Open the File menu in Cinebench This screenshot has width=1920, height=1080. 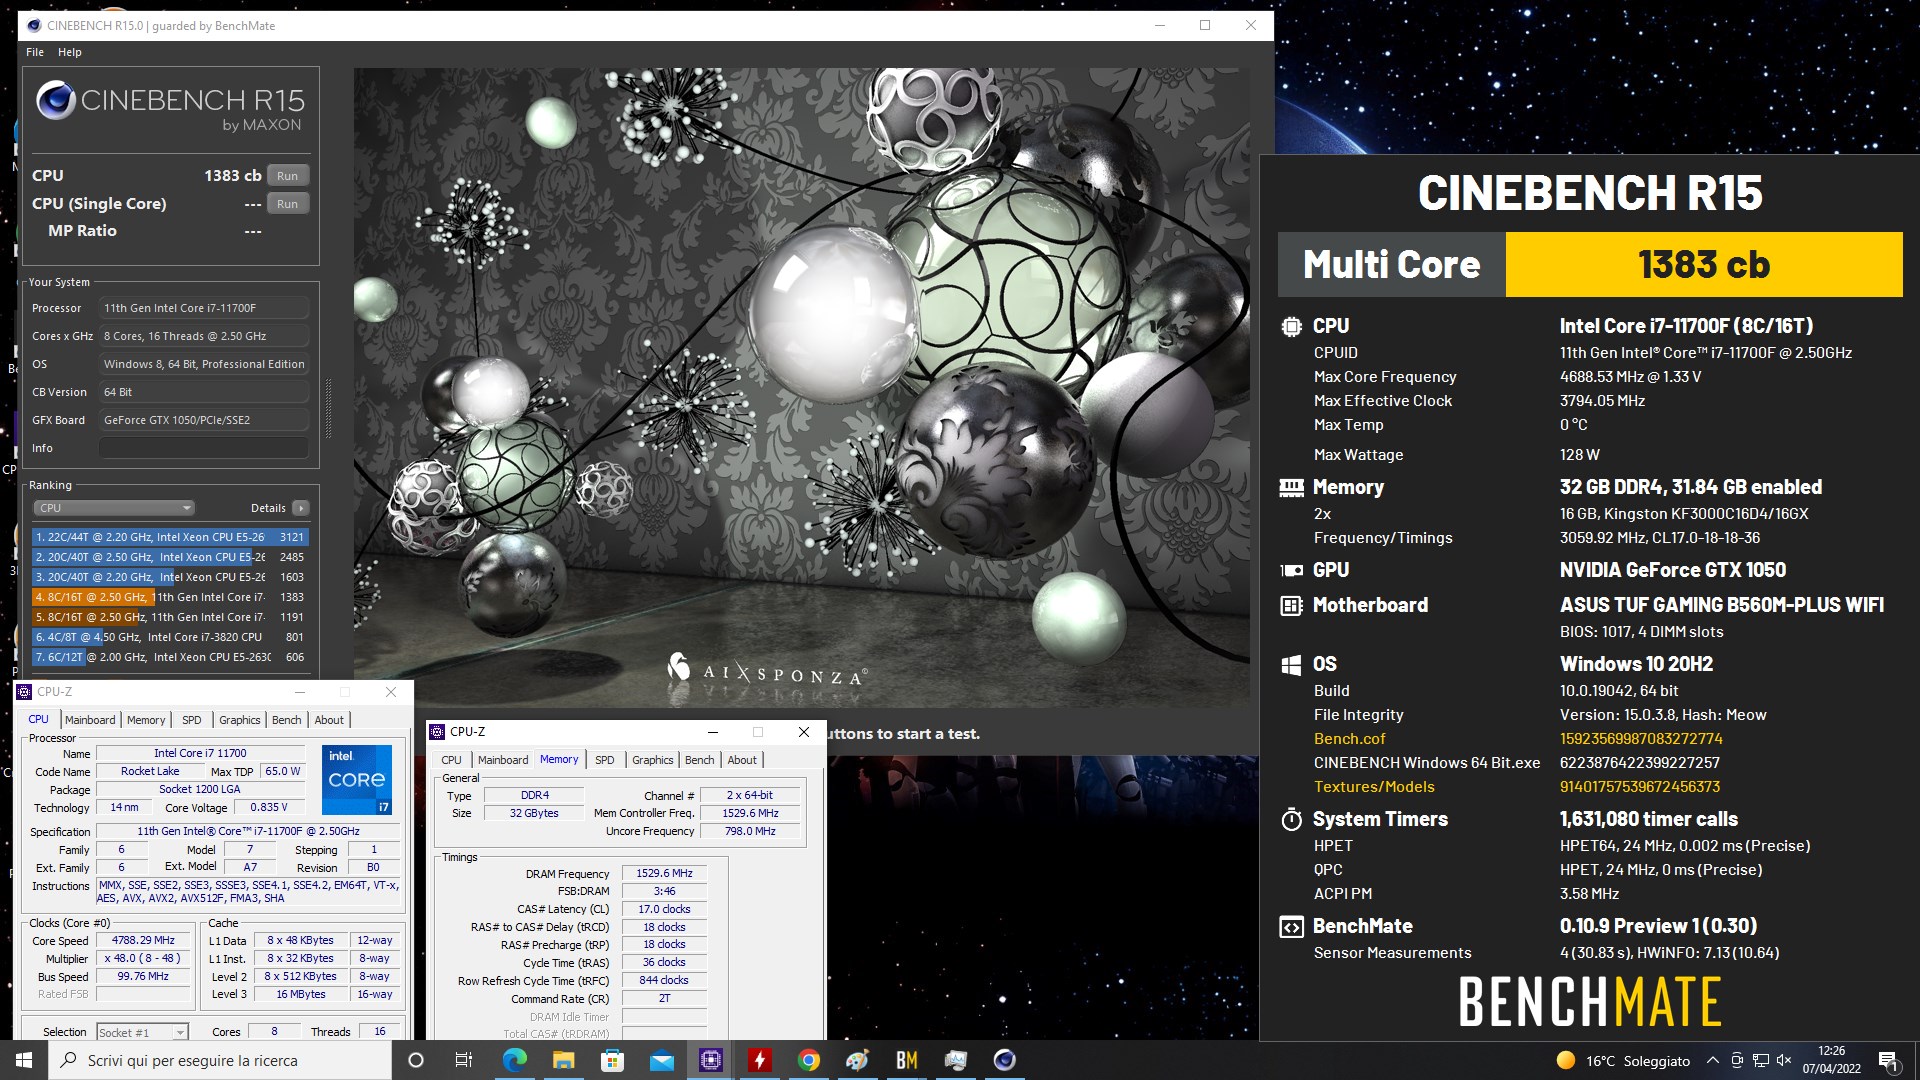coord(35,52)
